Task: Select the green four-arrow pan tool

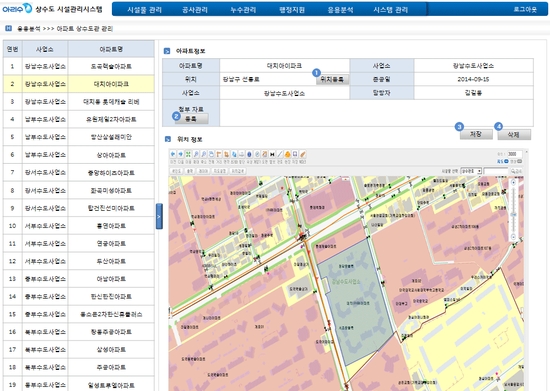Action: [188, 154]
